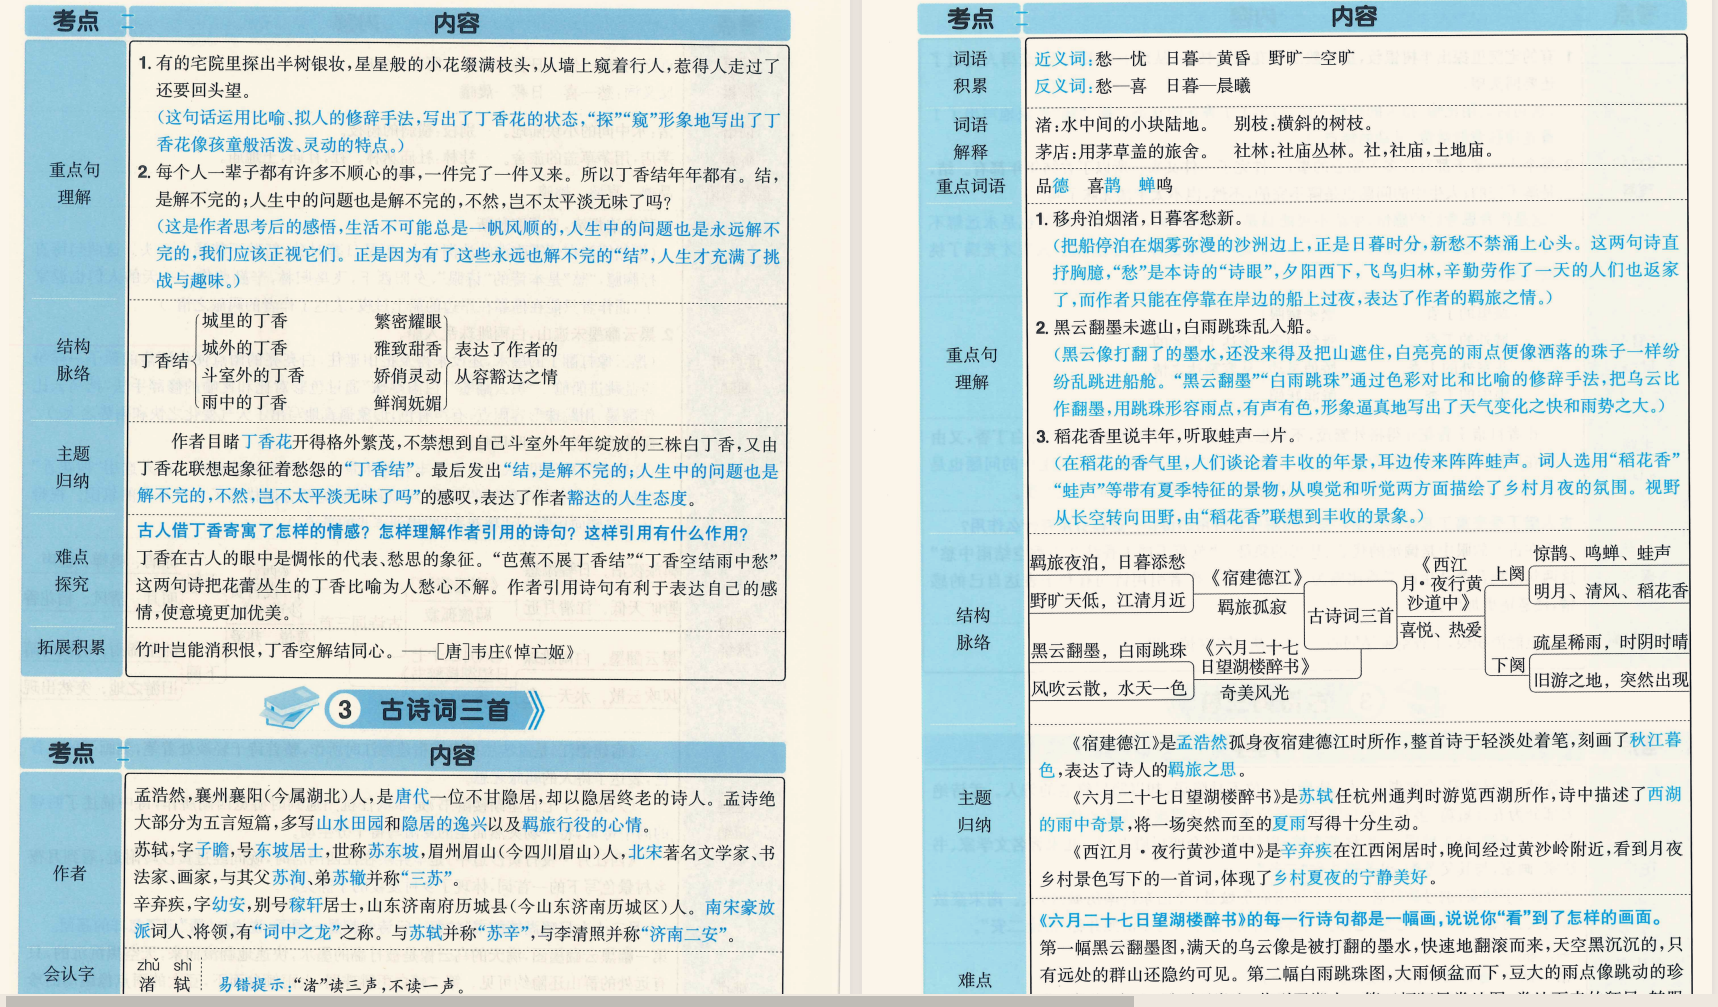Click the character 轼 under pinyin shì
The image size is (1718, 1007).
click(x=182, y=985)
